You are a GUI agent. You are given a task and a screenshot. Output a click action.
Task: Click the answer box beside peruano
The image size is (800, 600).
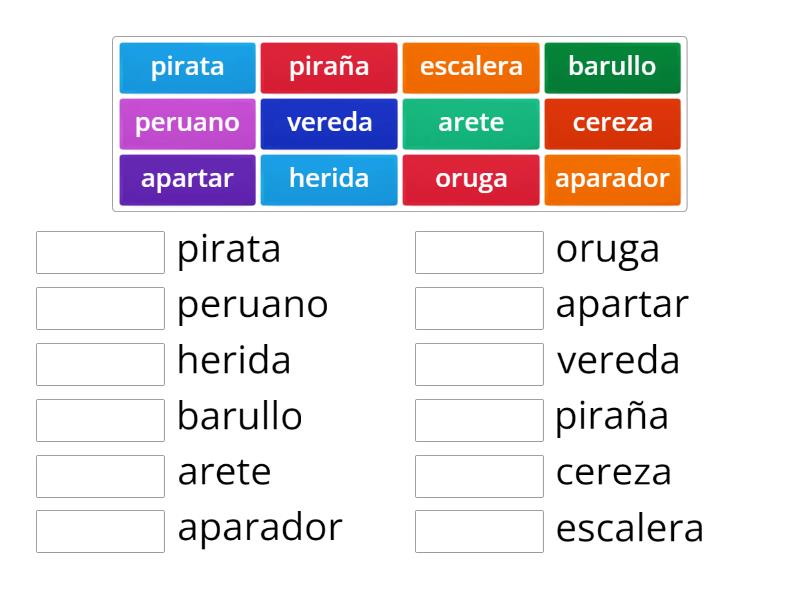[x=99, y=308]
